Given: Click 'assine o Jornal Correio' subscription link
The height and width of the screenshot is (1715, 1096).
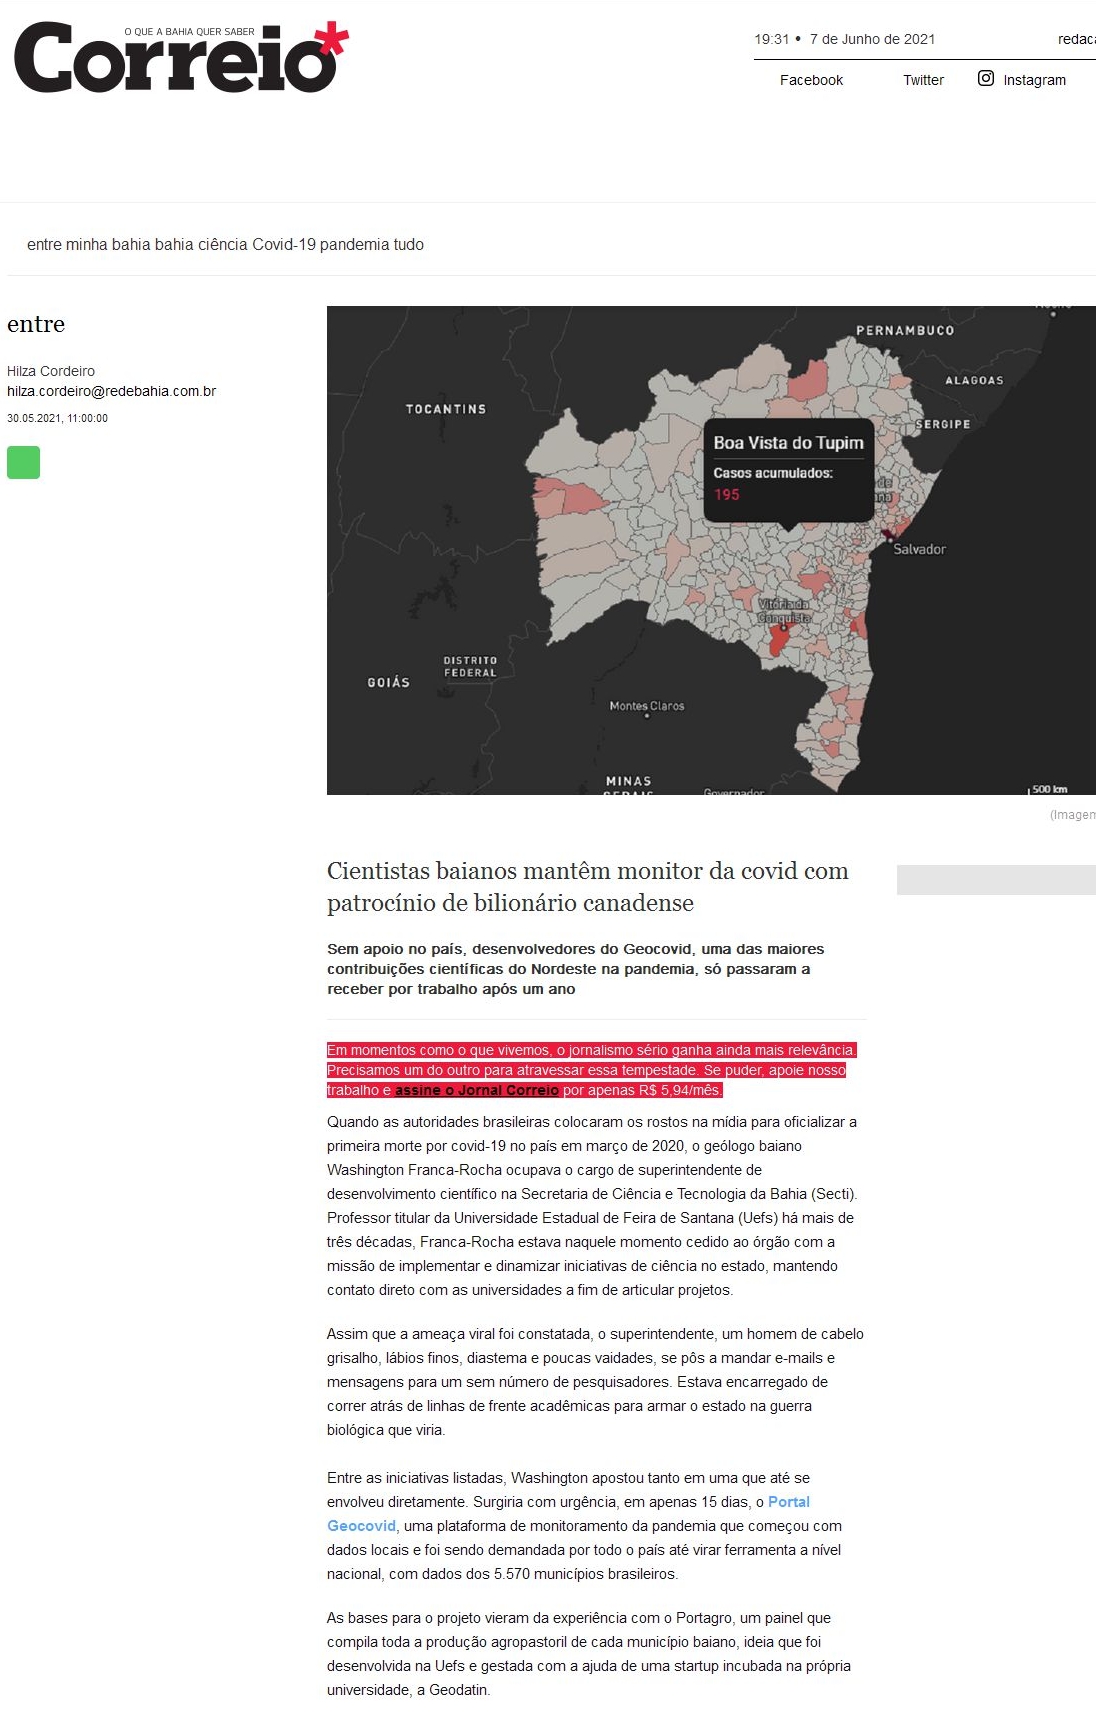Looking at the screenshot, I should [476, 1091].
